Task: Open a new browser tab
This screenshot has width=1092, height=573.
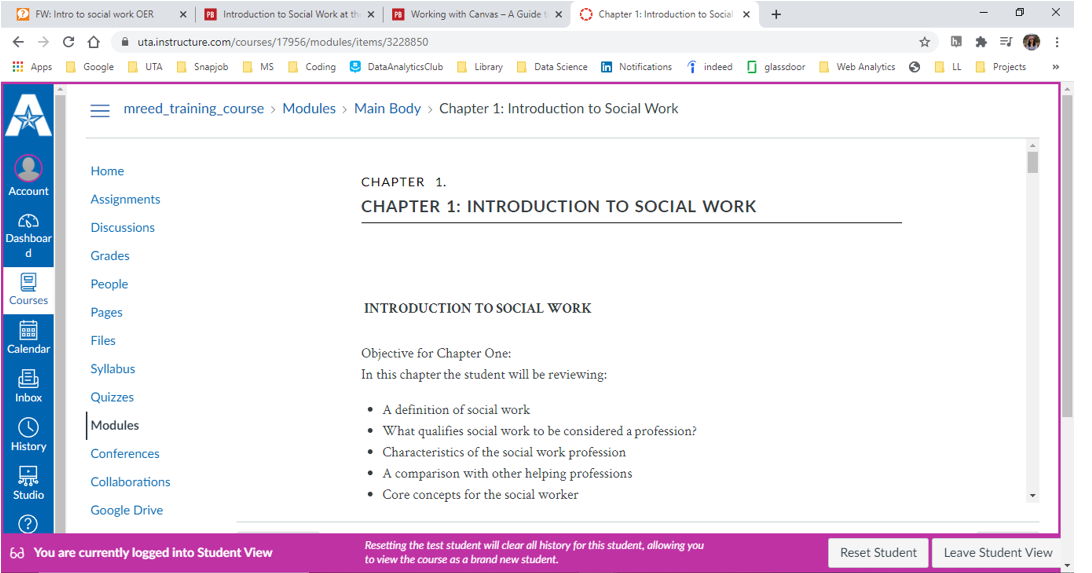Action: 776,14
